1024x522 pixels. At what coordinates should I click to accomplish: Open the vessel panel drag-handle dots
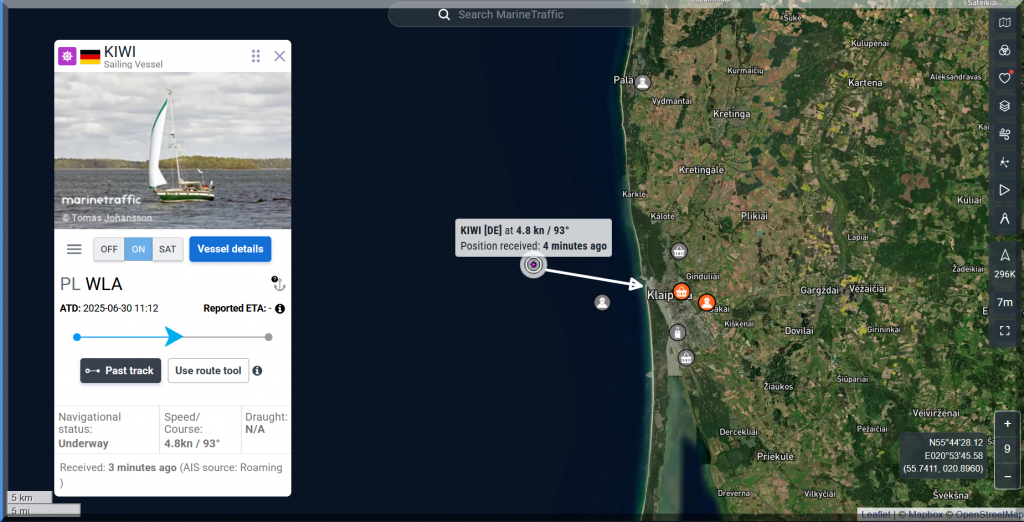(256, 56)
